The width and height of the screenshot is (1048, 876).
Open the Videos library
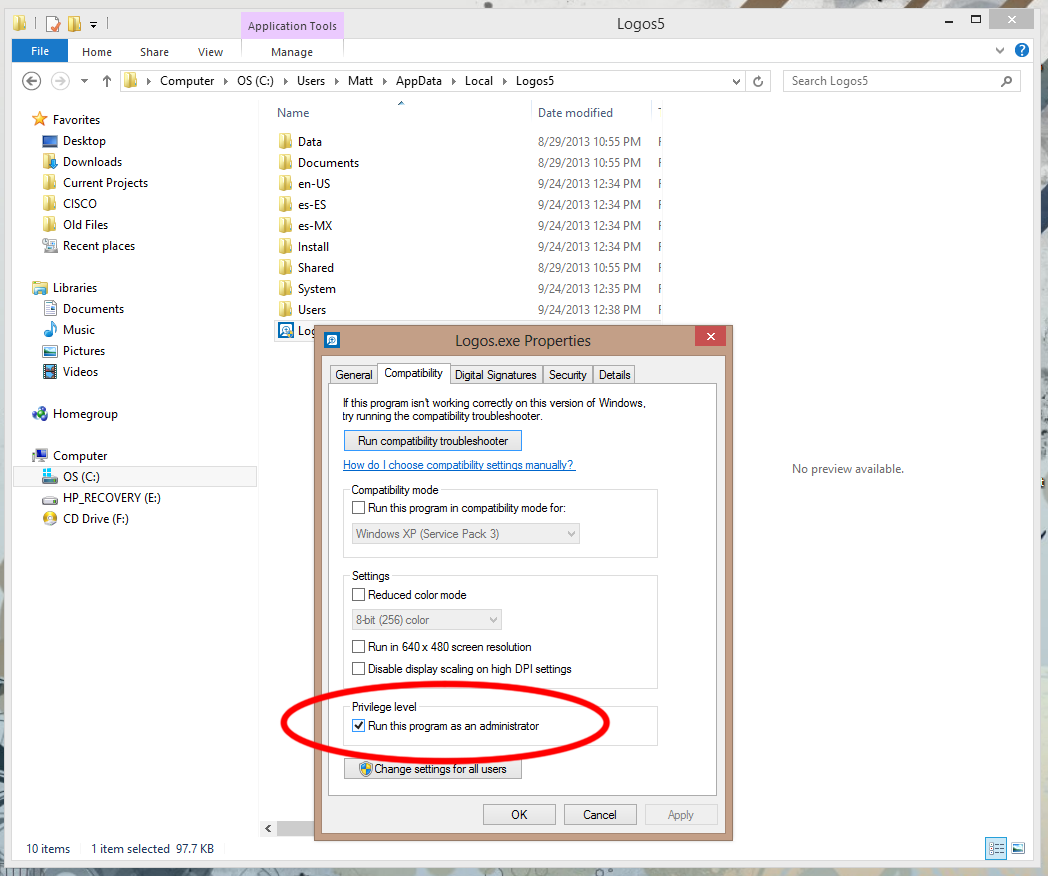tap(80, 372)
